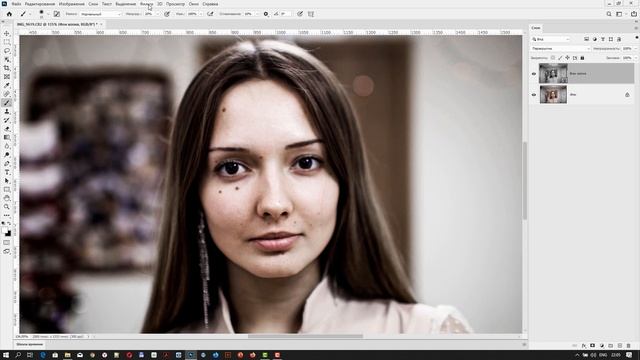
Task: Go to Home screen via house icon
Action: click(x=9, y=14)
